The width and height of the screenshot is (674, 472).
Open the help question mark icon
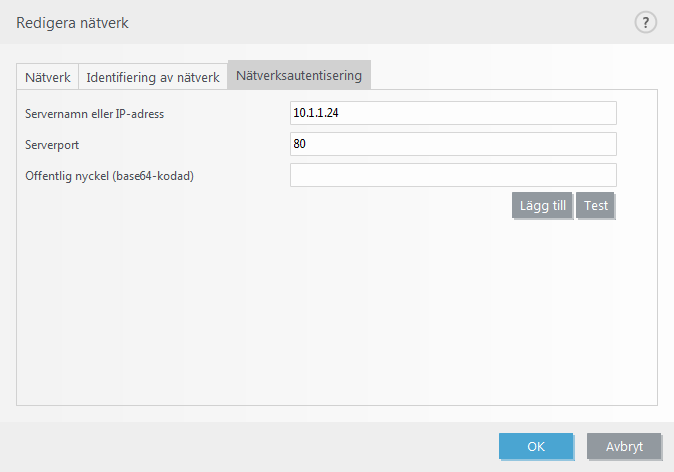(645, 22)
